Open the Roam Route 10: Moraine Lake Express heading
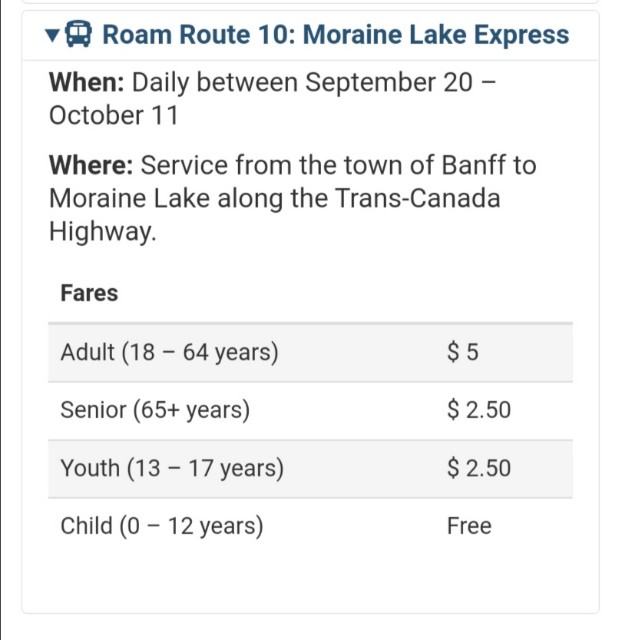This screenshot has width=622, height=640. [335, 34]
